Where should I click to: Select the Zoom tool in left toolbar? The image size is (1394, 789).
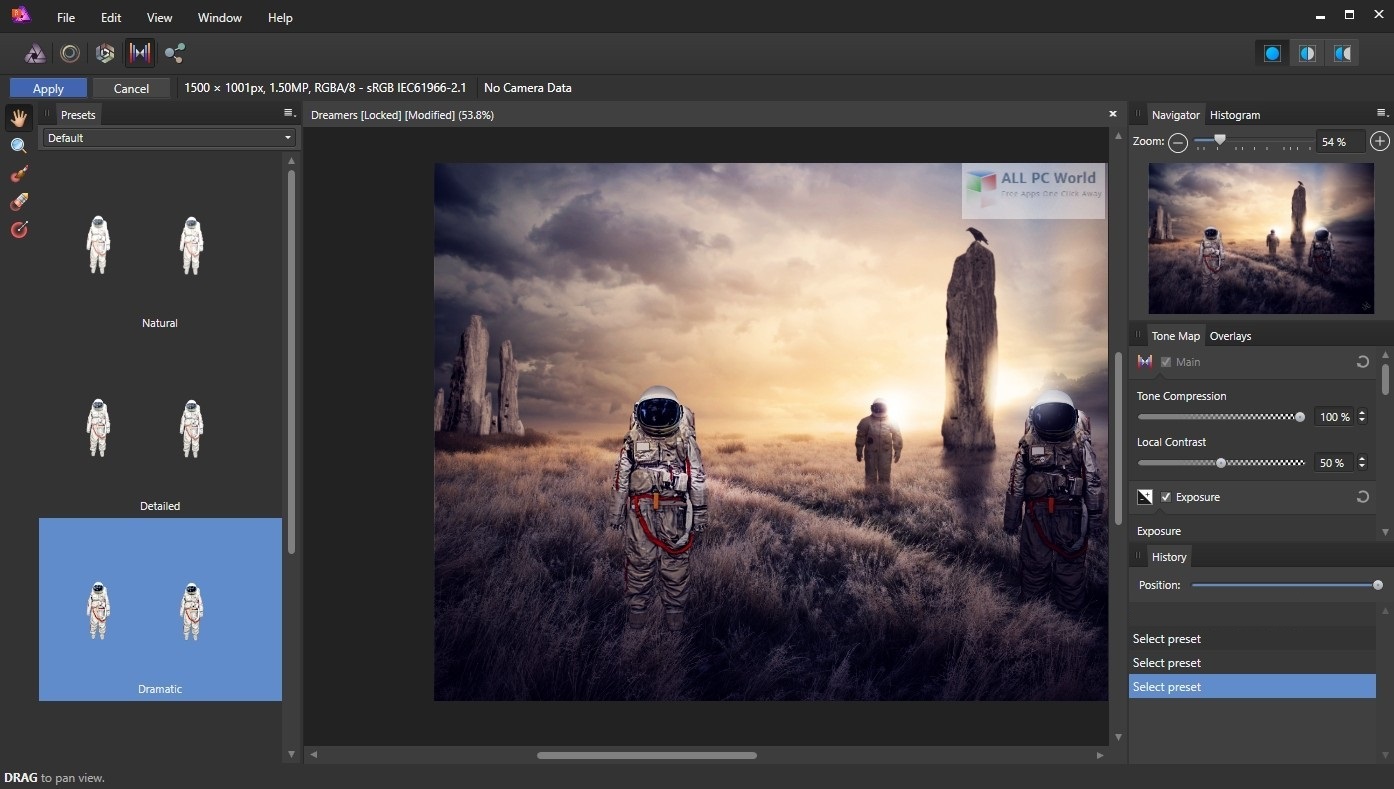(x=18, y=146)
